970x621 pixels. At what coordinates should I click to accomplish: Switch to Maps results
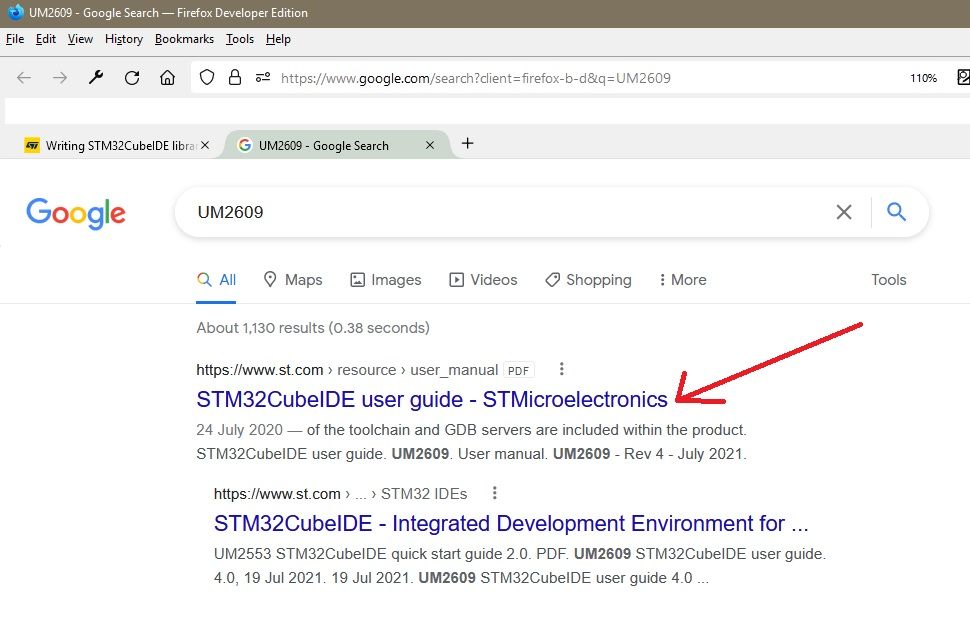pyautogui.click(x=293, y=280)
